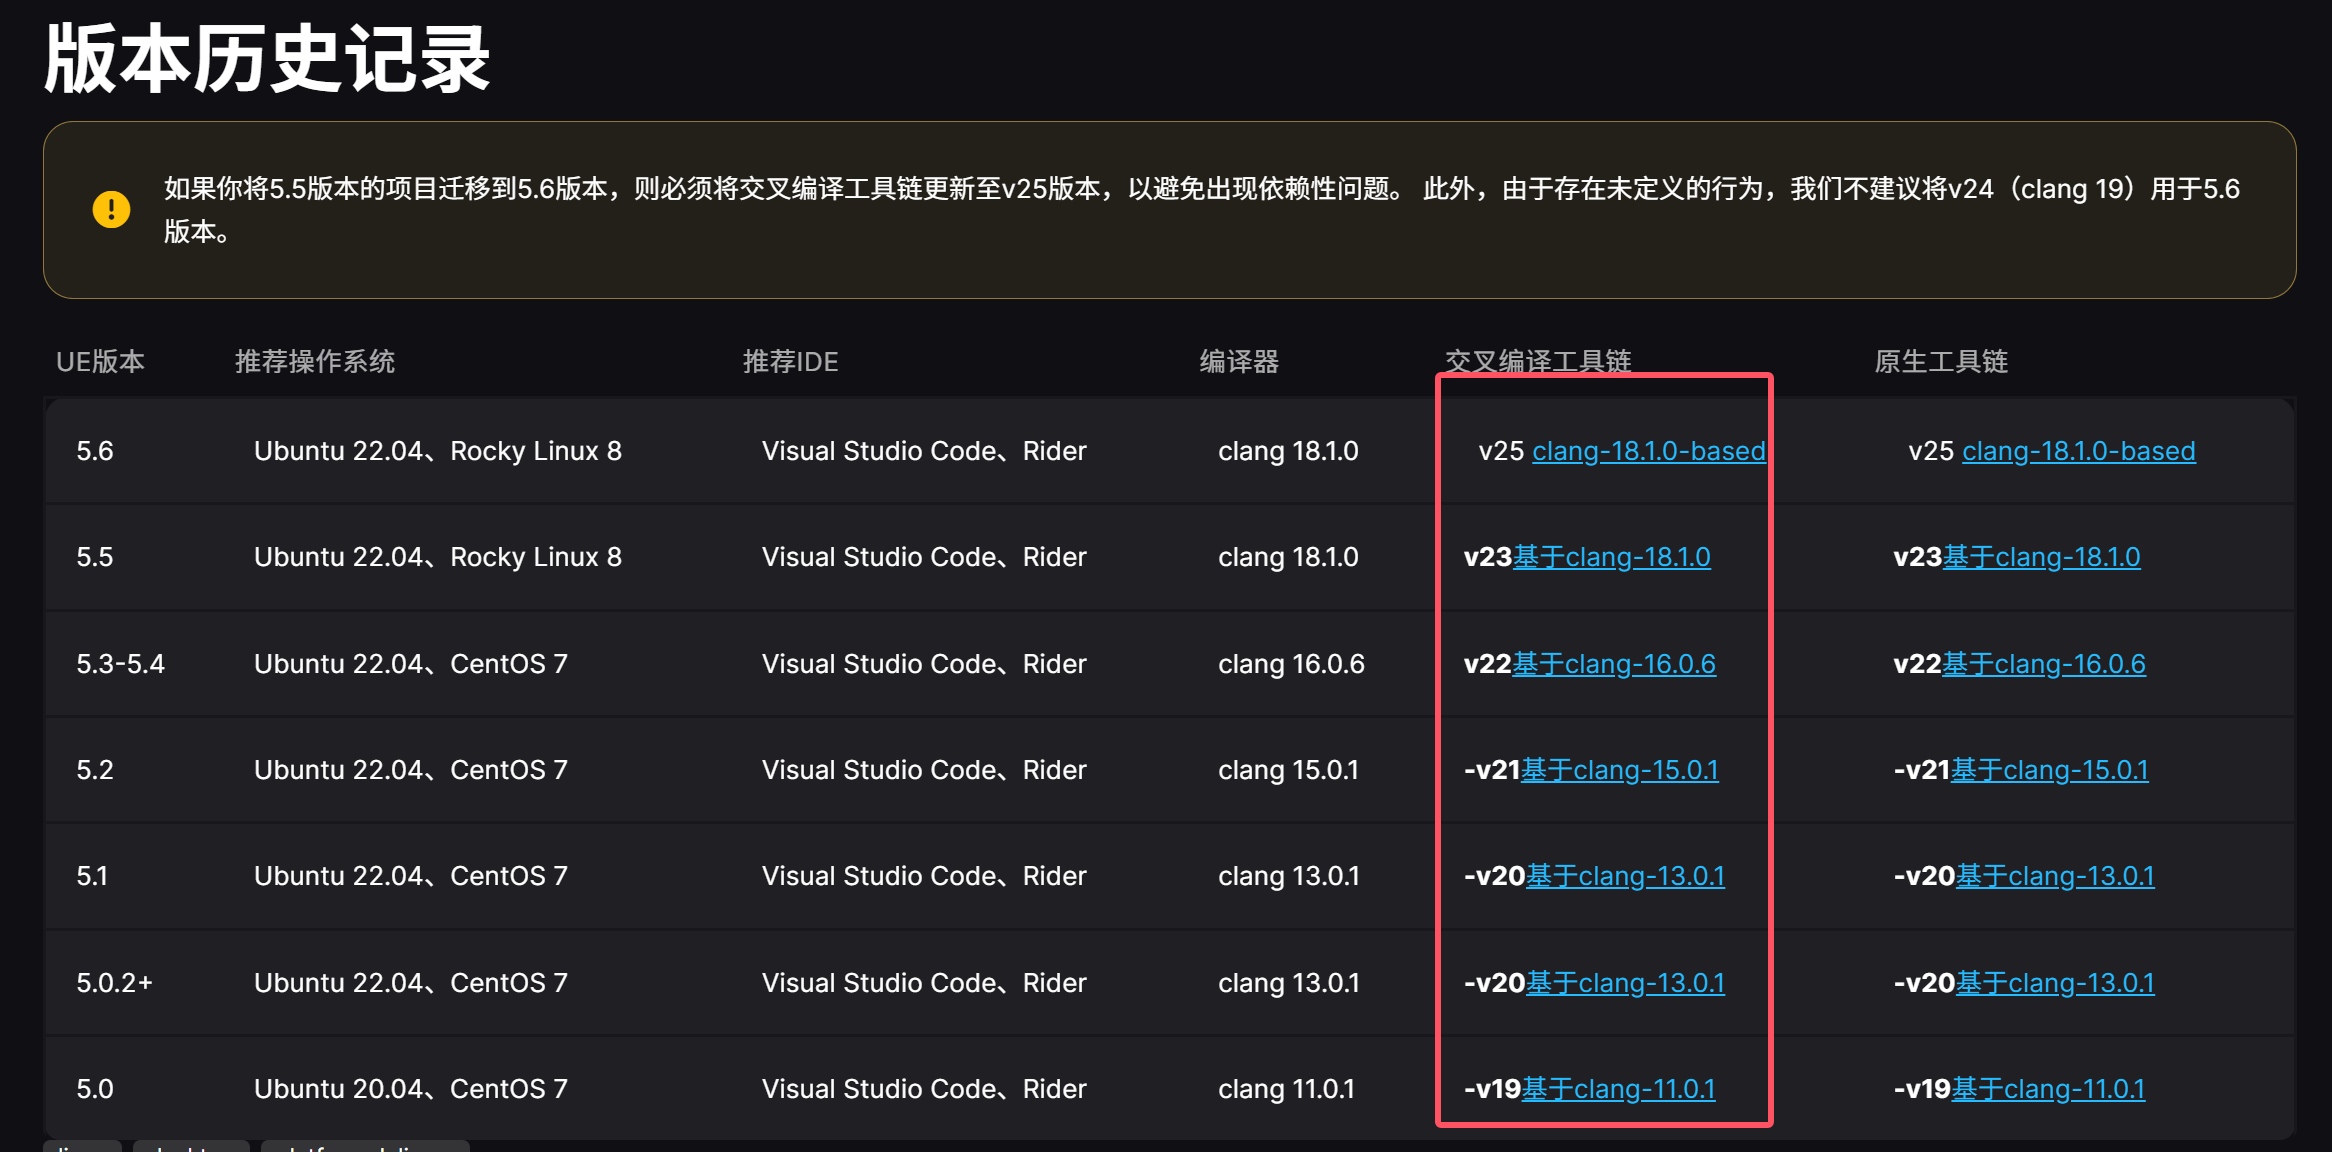Open the v20 基于clang-13.0.1 link in the 5.1 row

[1625, 876]
